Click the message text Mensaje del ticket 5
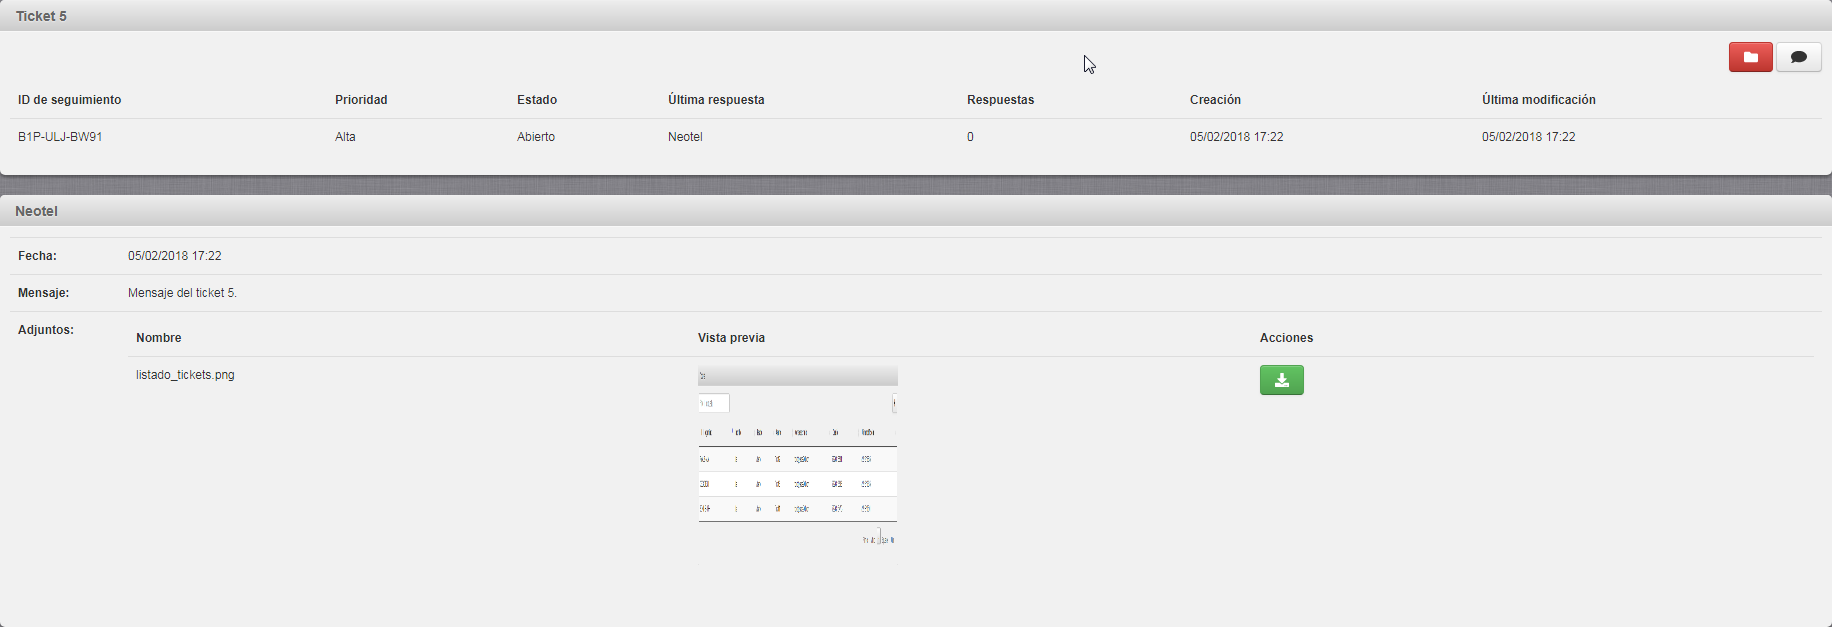 (182, 293)
